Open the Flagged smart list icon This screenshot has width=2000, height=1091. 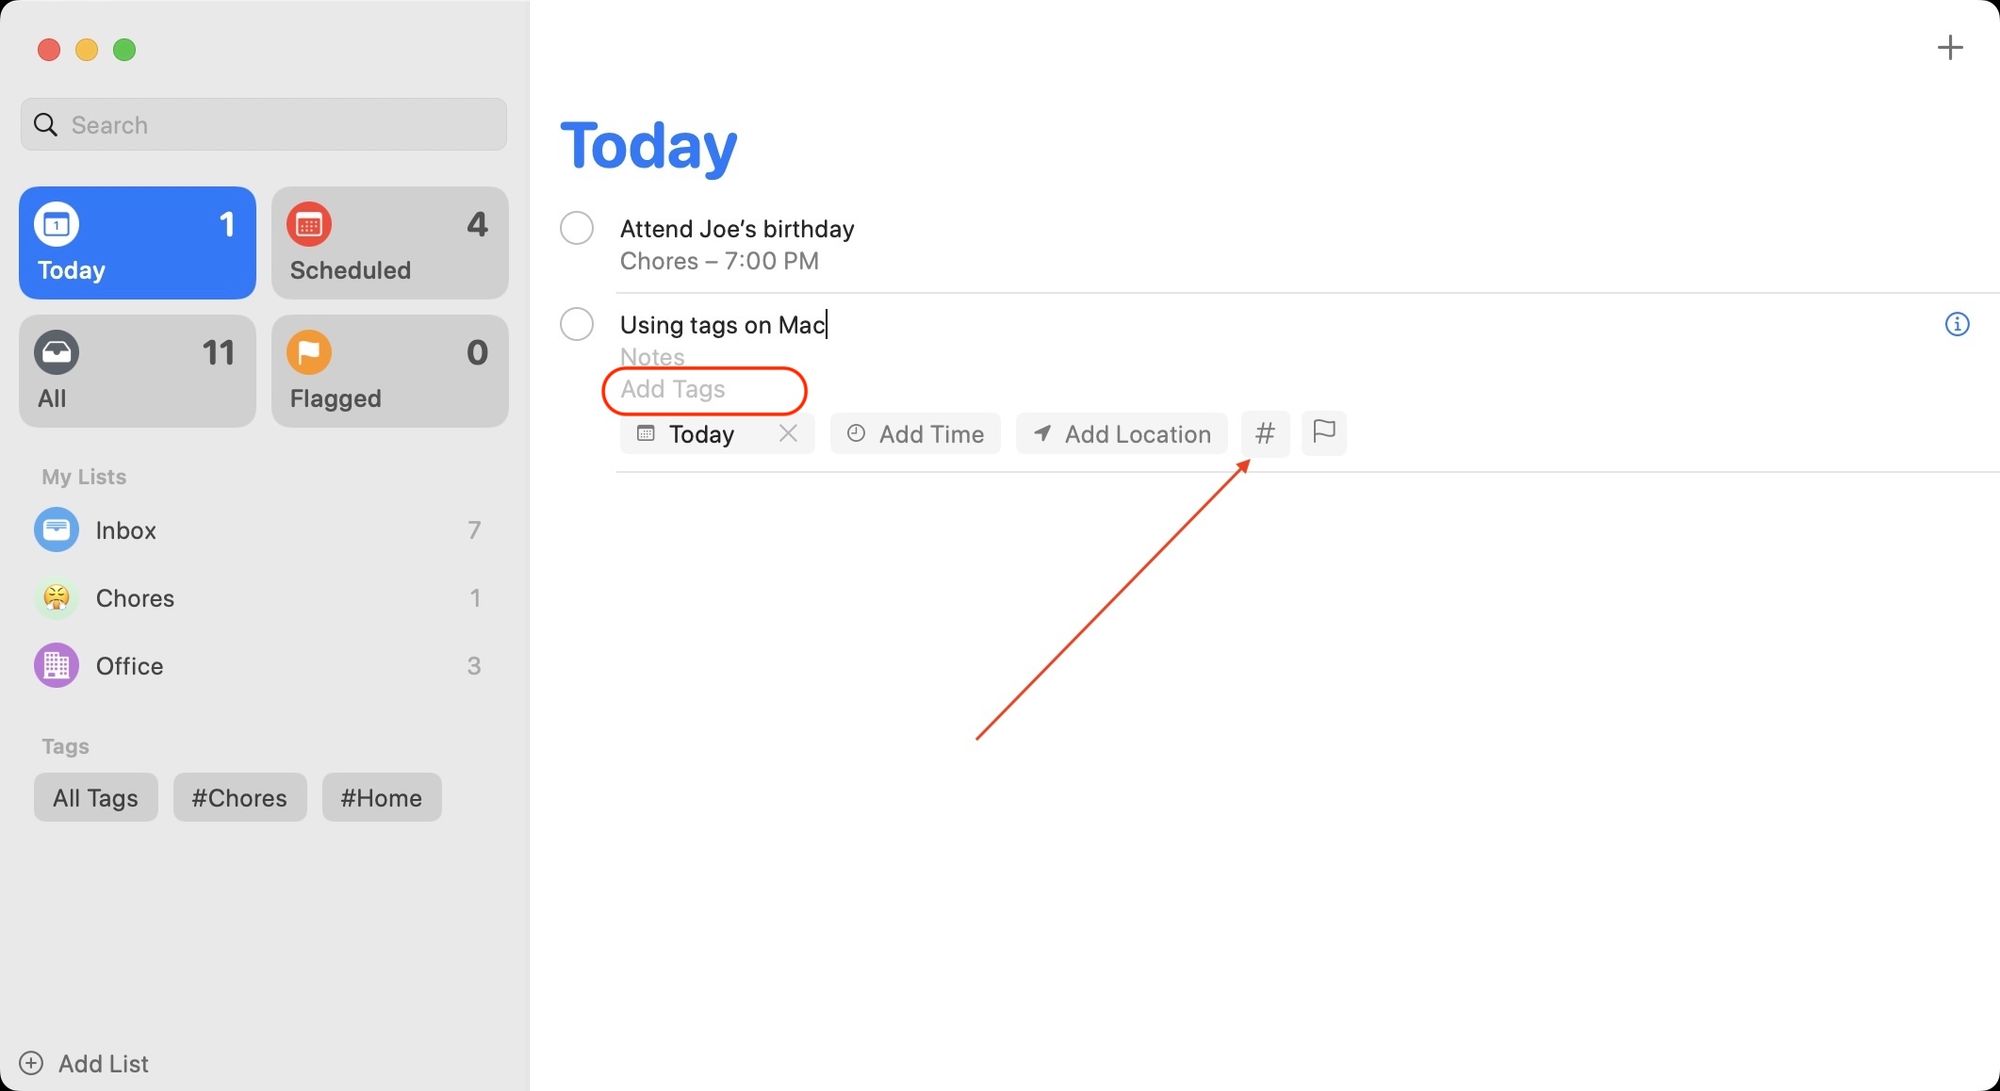click(x=309, y=352)
